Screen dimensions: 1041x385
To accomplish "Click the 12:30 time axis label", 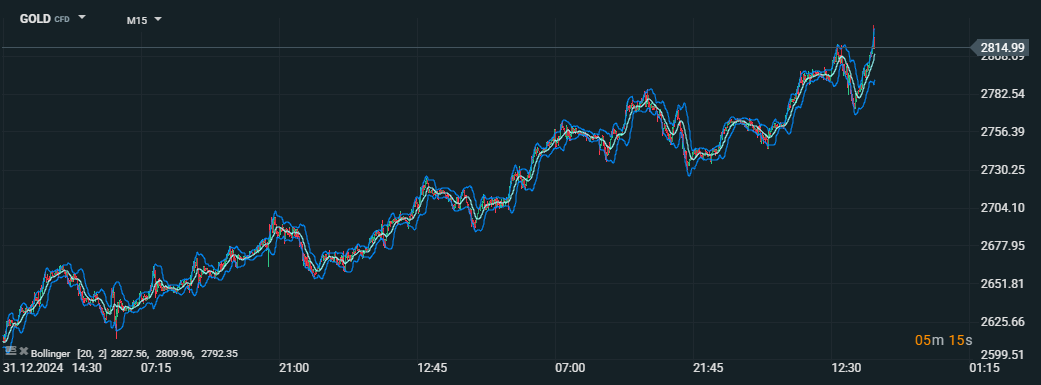I will pyautogui.click(x=846, y=368).
